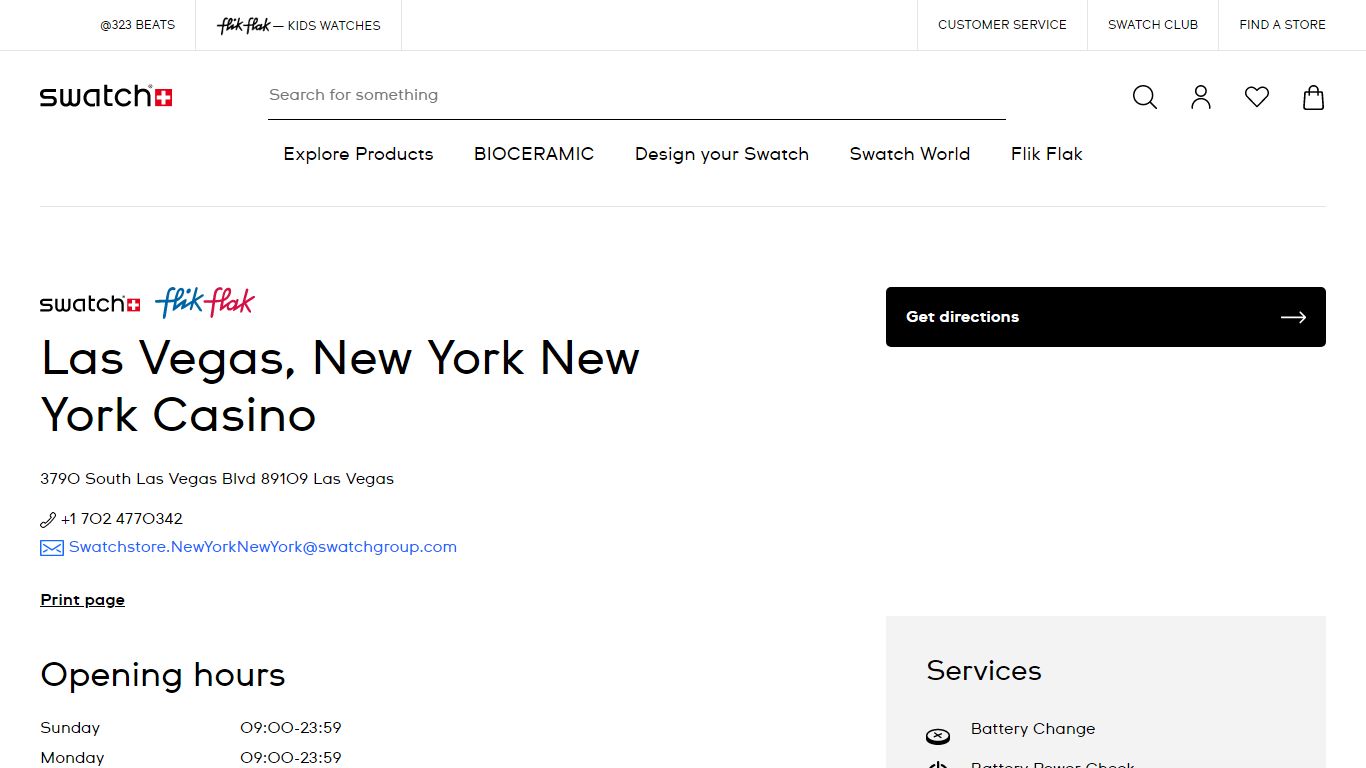This screenshot has width=1366, height=768.
Task: Open search with the magnifier icon
Action: [x=1145, y=97]
